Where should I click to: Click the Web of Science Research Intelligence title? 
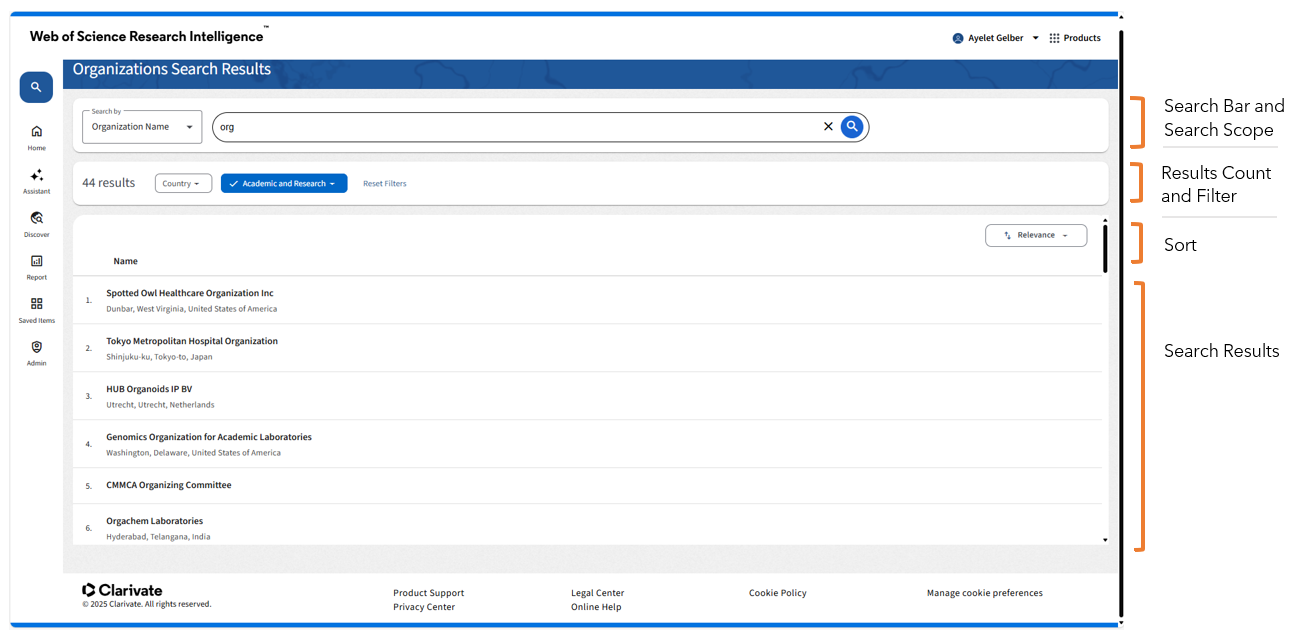(147, 36)
